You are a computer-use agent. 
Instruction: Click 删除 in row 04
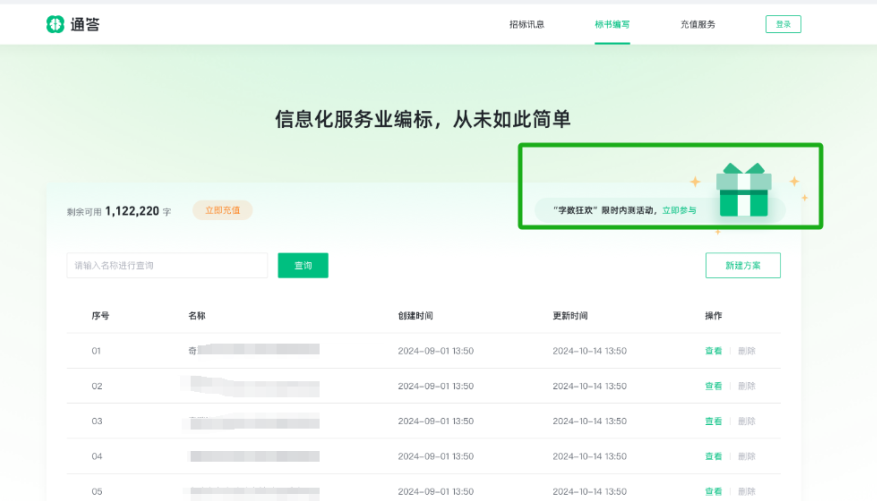click(x=746, y=456)
